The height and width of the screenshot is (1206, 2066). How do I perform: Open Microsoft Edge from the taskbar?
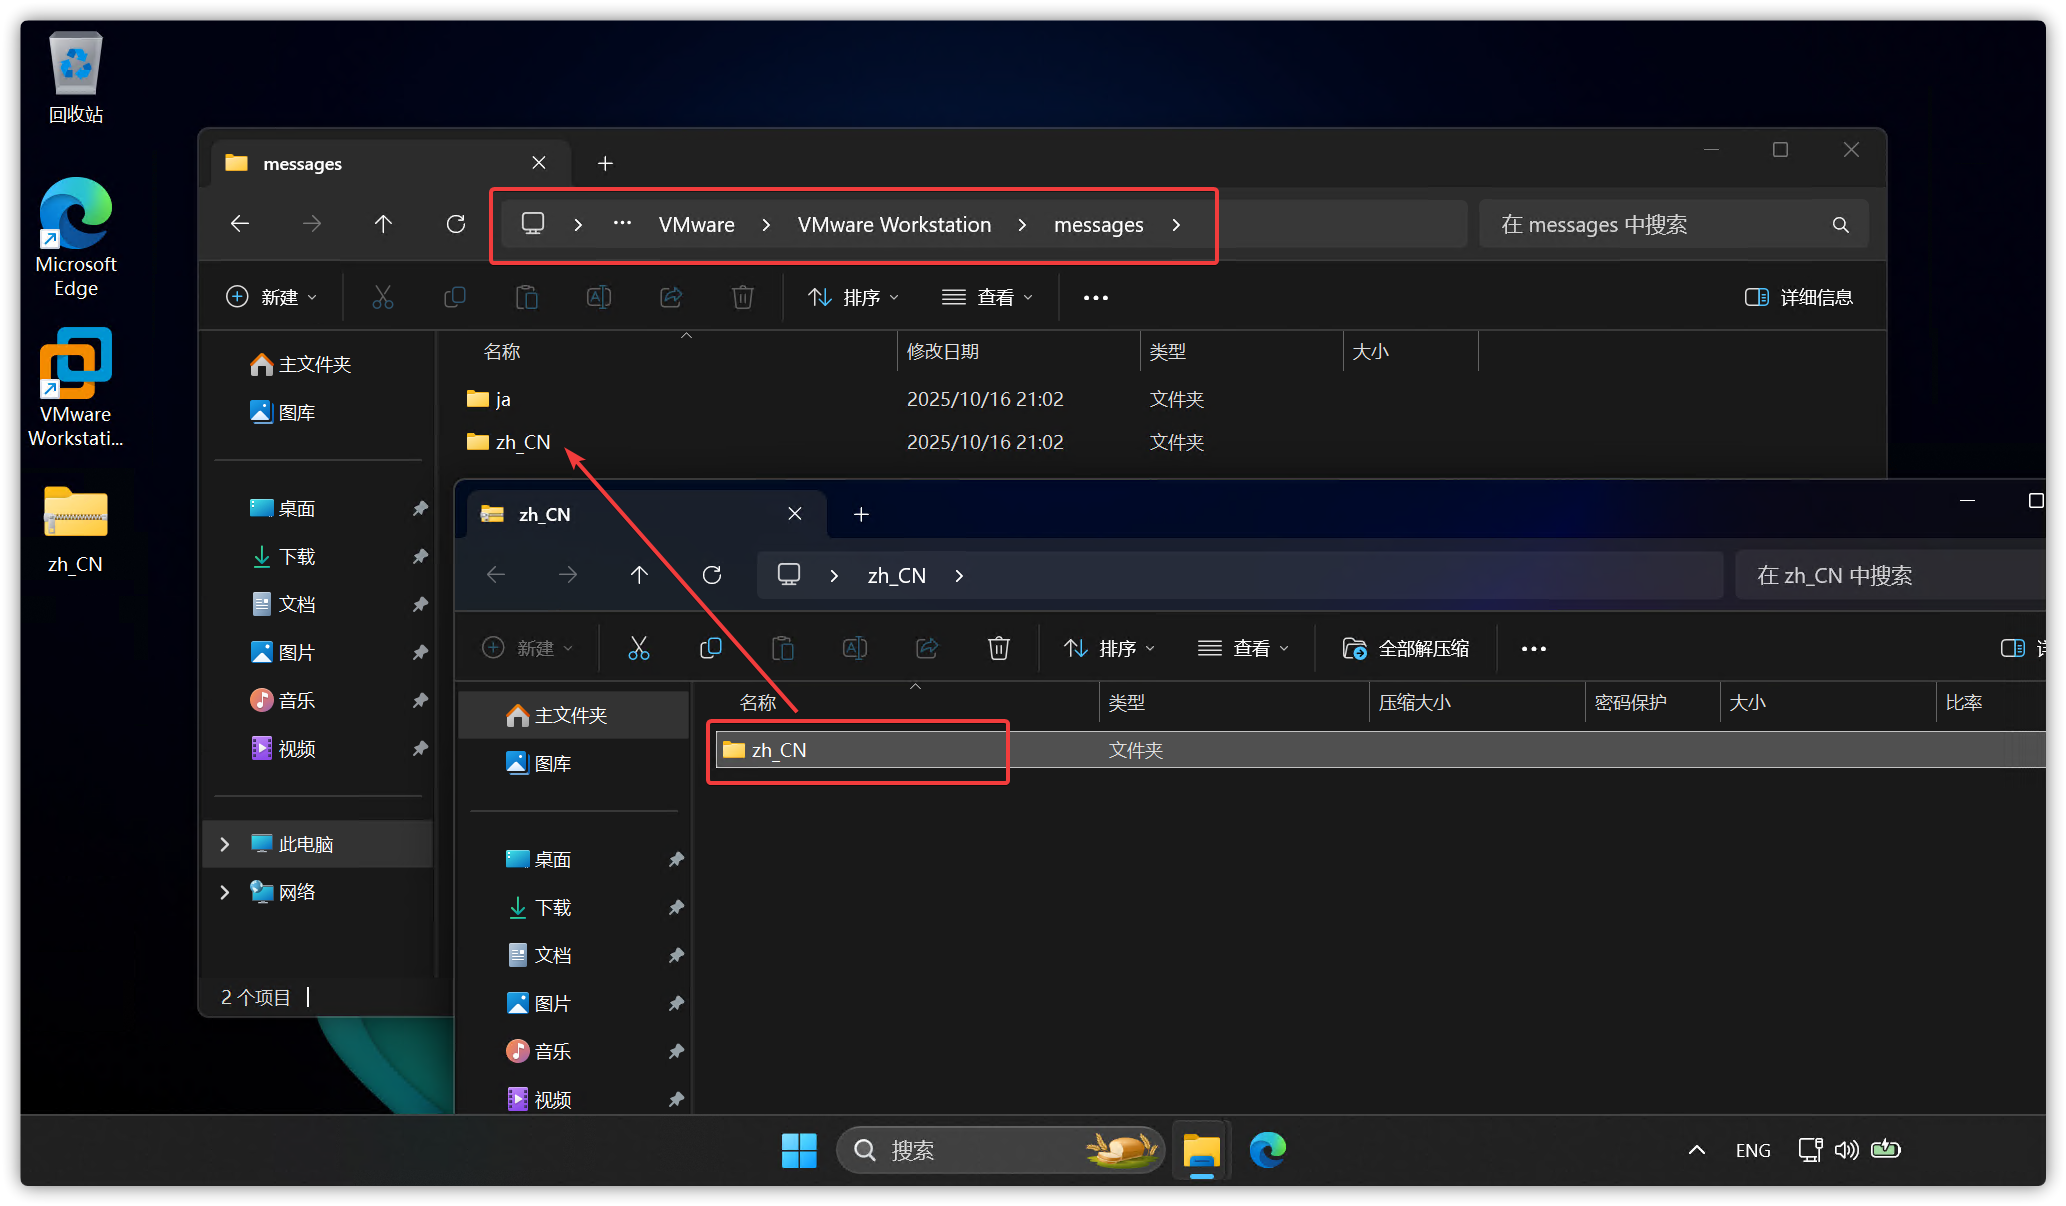tap(1267, 1150)
